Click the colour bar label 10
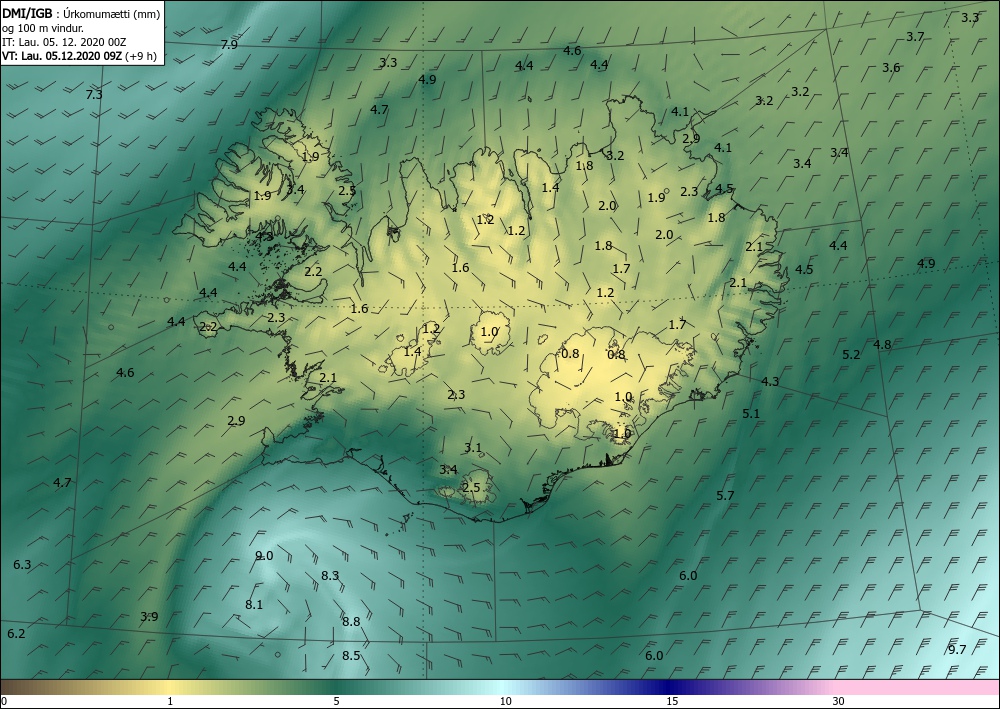 (x=505, y=701)
